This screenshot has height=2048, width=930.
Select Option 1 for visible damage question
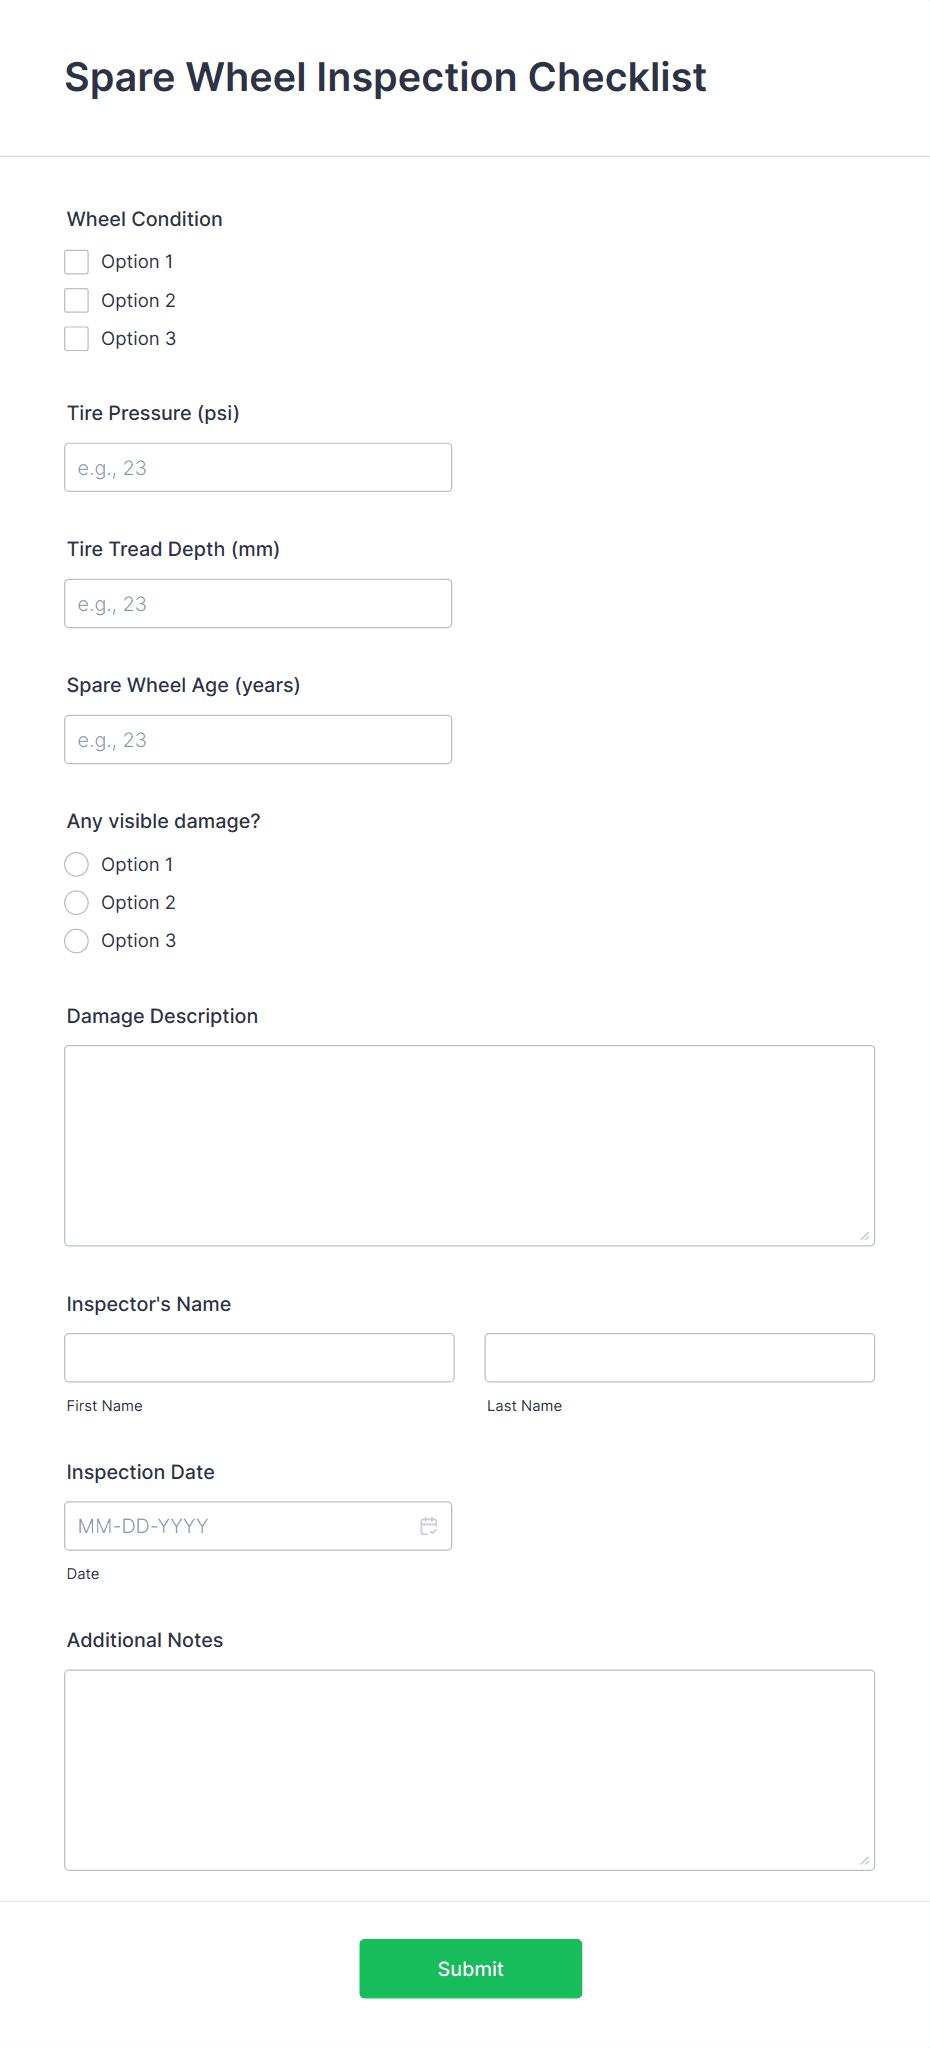coord(76,864)
